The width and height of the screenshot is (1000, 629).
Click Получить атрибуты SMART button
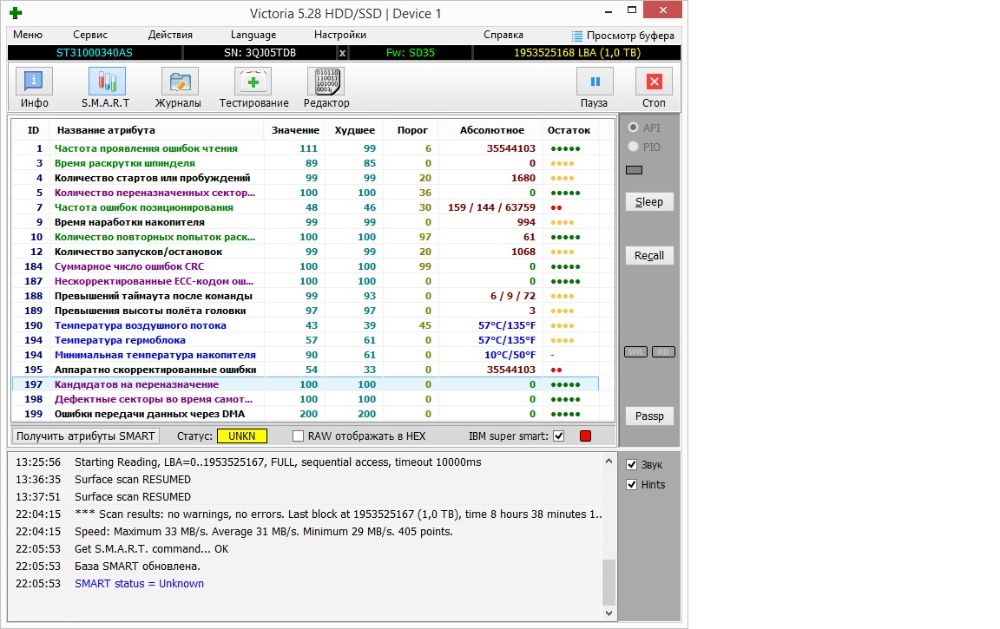click(85, 436)
